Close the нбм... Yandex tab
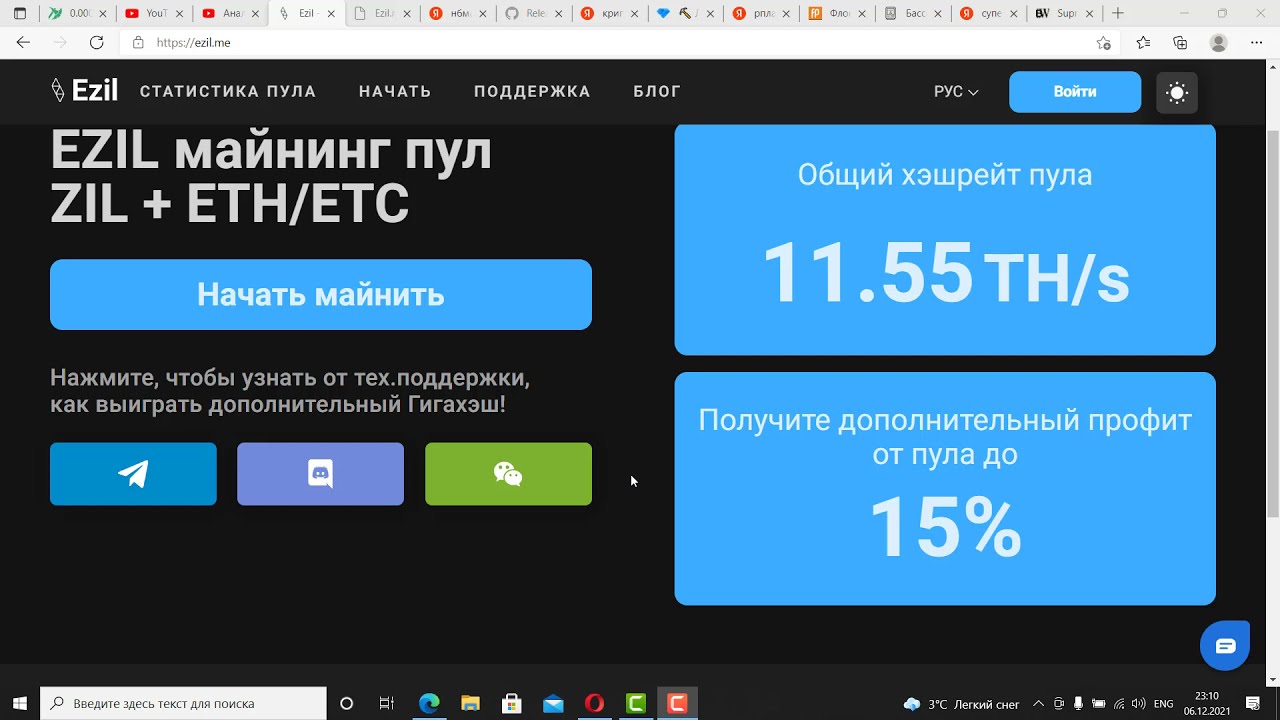 (x=483, y=14)
